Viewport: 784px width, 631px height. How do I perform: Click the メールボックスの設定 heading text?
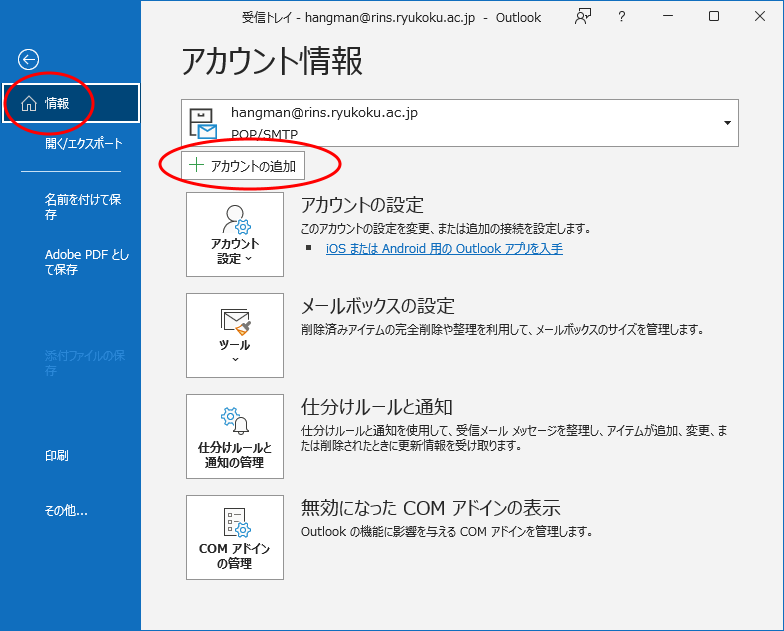point(378,306)
